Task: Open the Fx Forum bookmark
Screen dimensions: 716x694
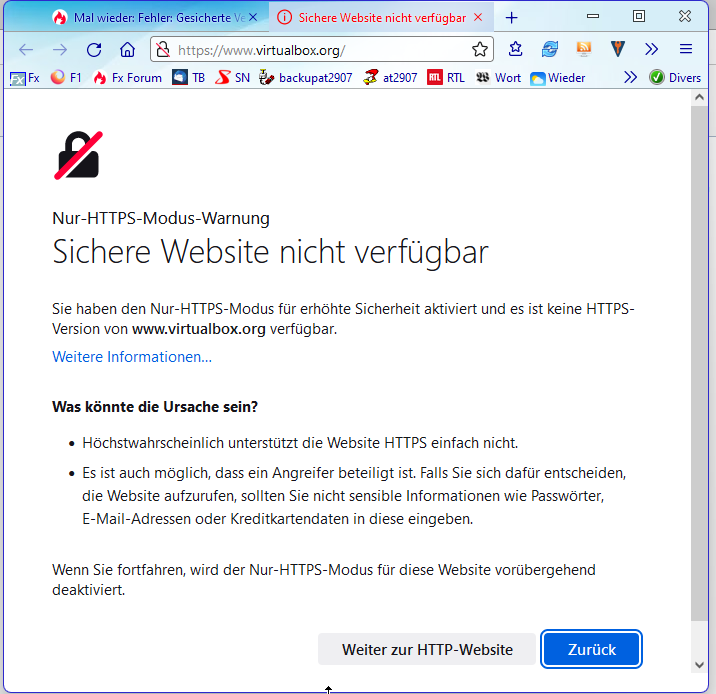Action: (x=127, y=78)
